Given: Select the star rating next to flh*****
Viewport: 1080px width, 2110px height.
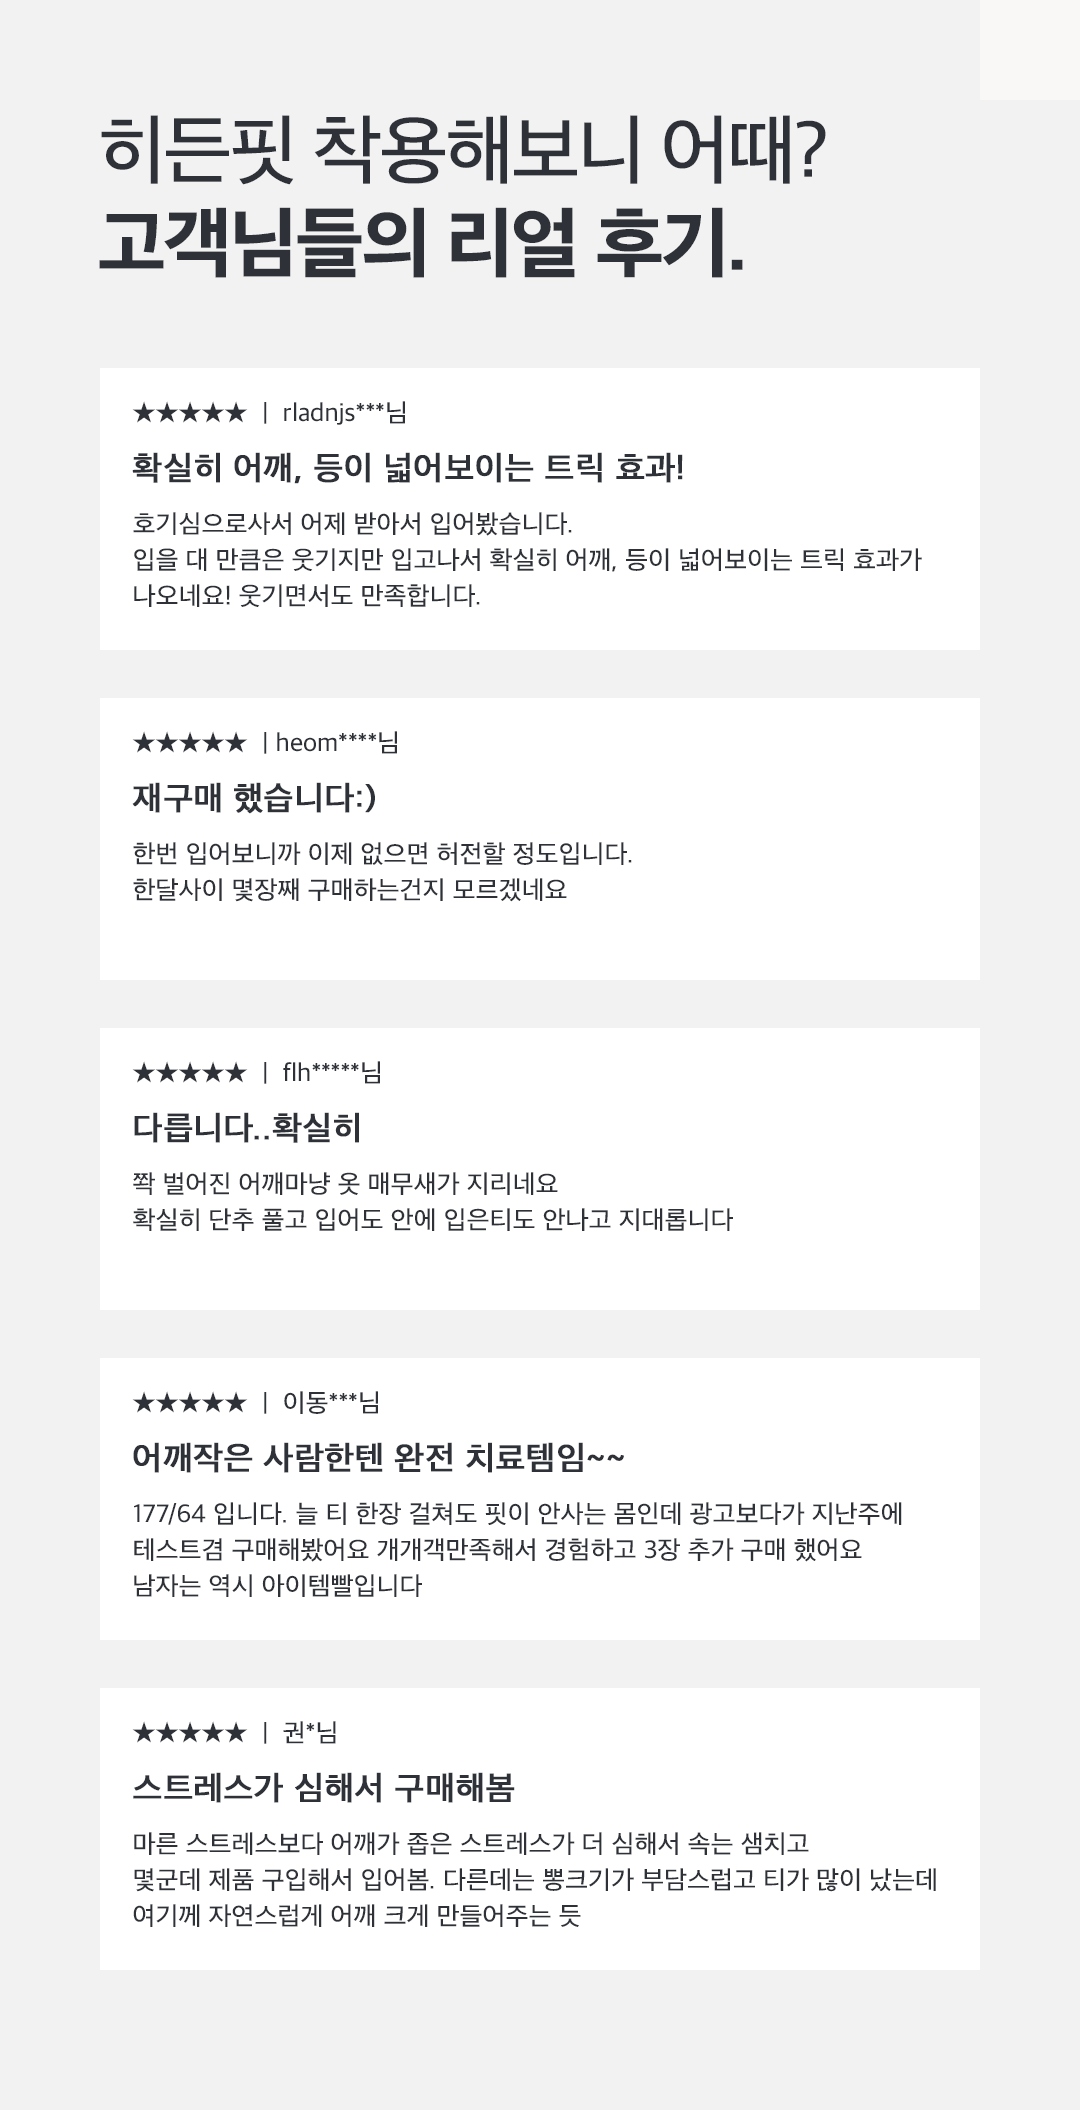Looking at the screenshot, I should 189,1073.
